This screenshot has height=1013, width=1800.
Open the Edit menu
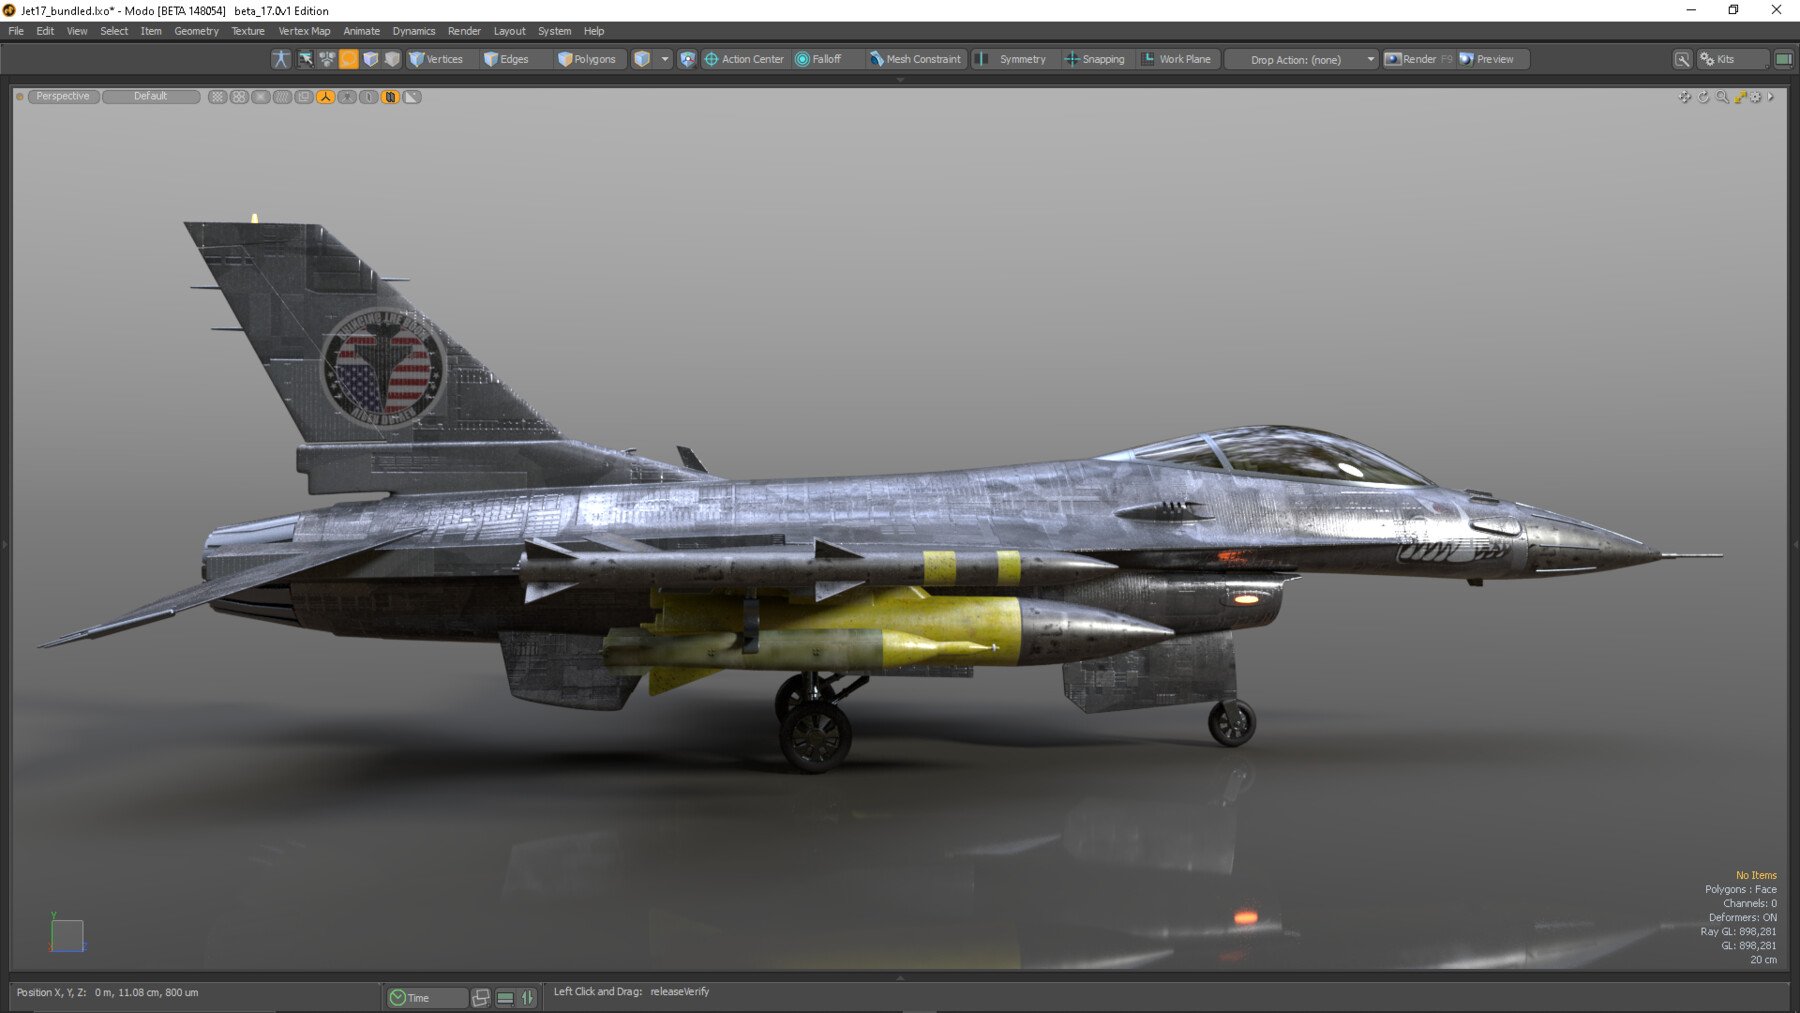[45, 31]
